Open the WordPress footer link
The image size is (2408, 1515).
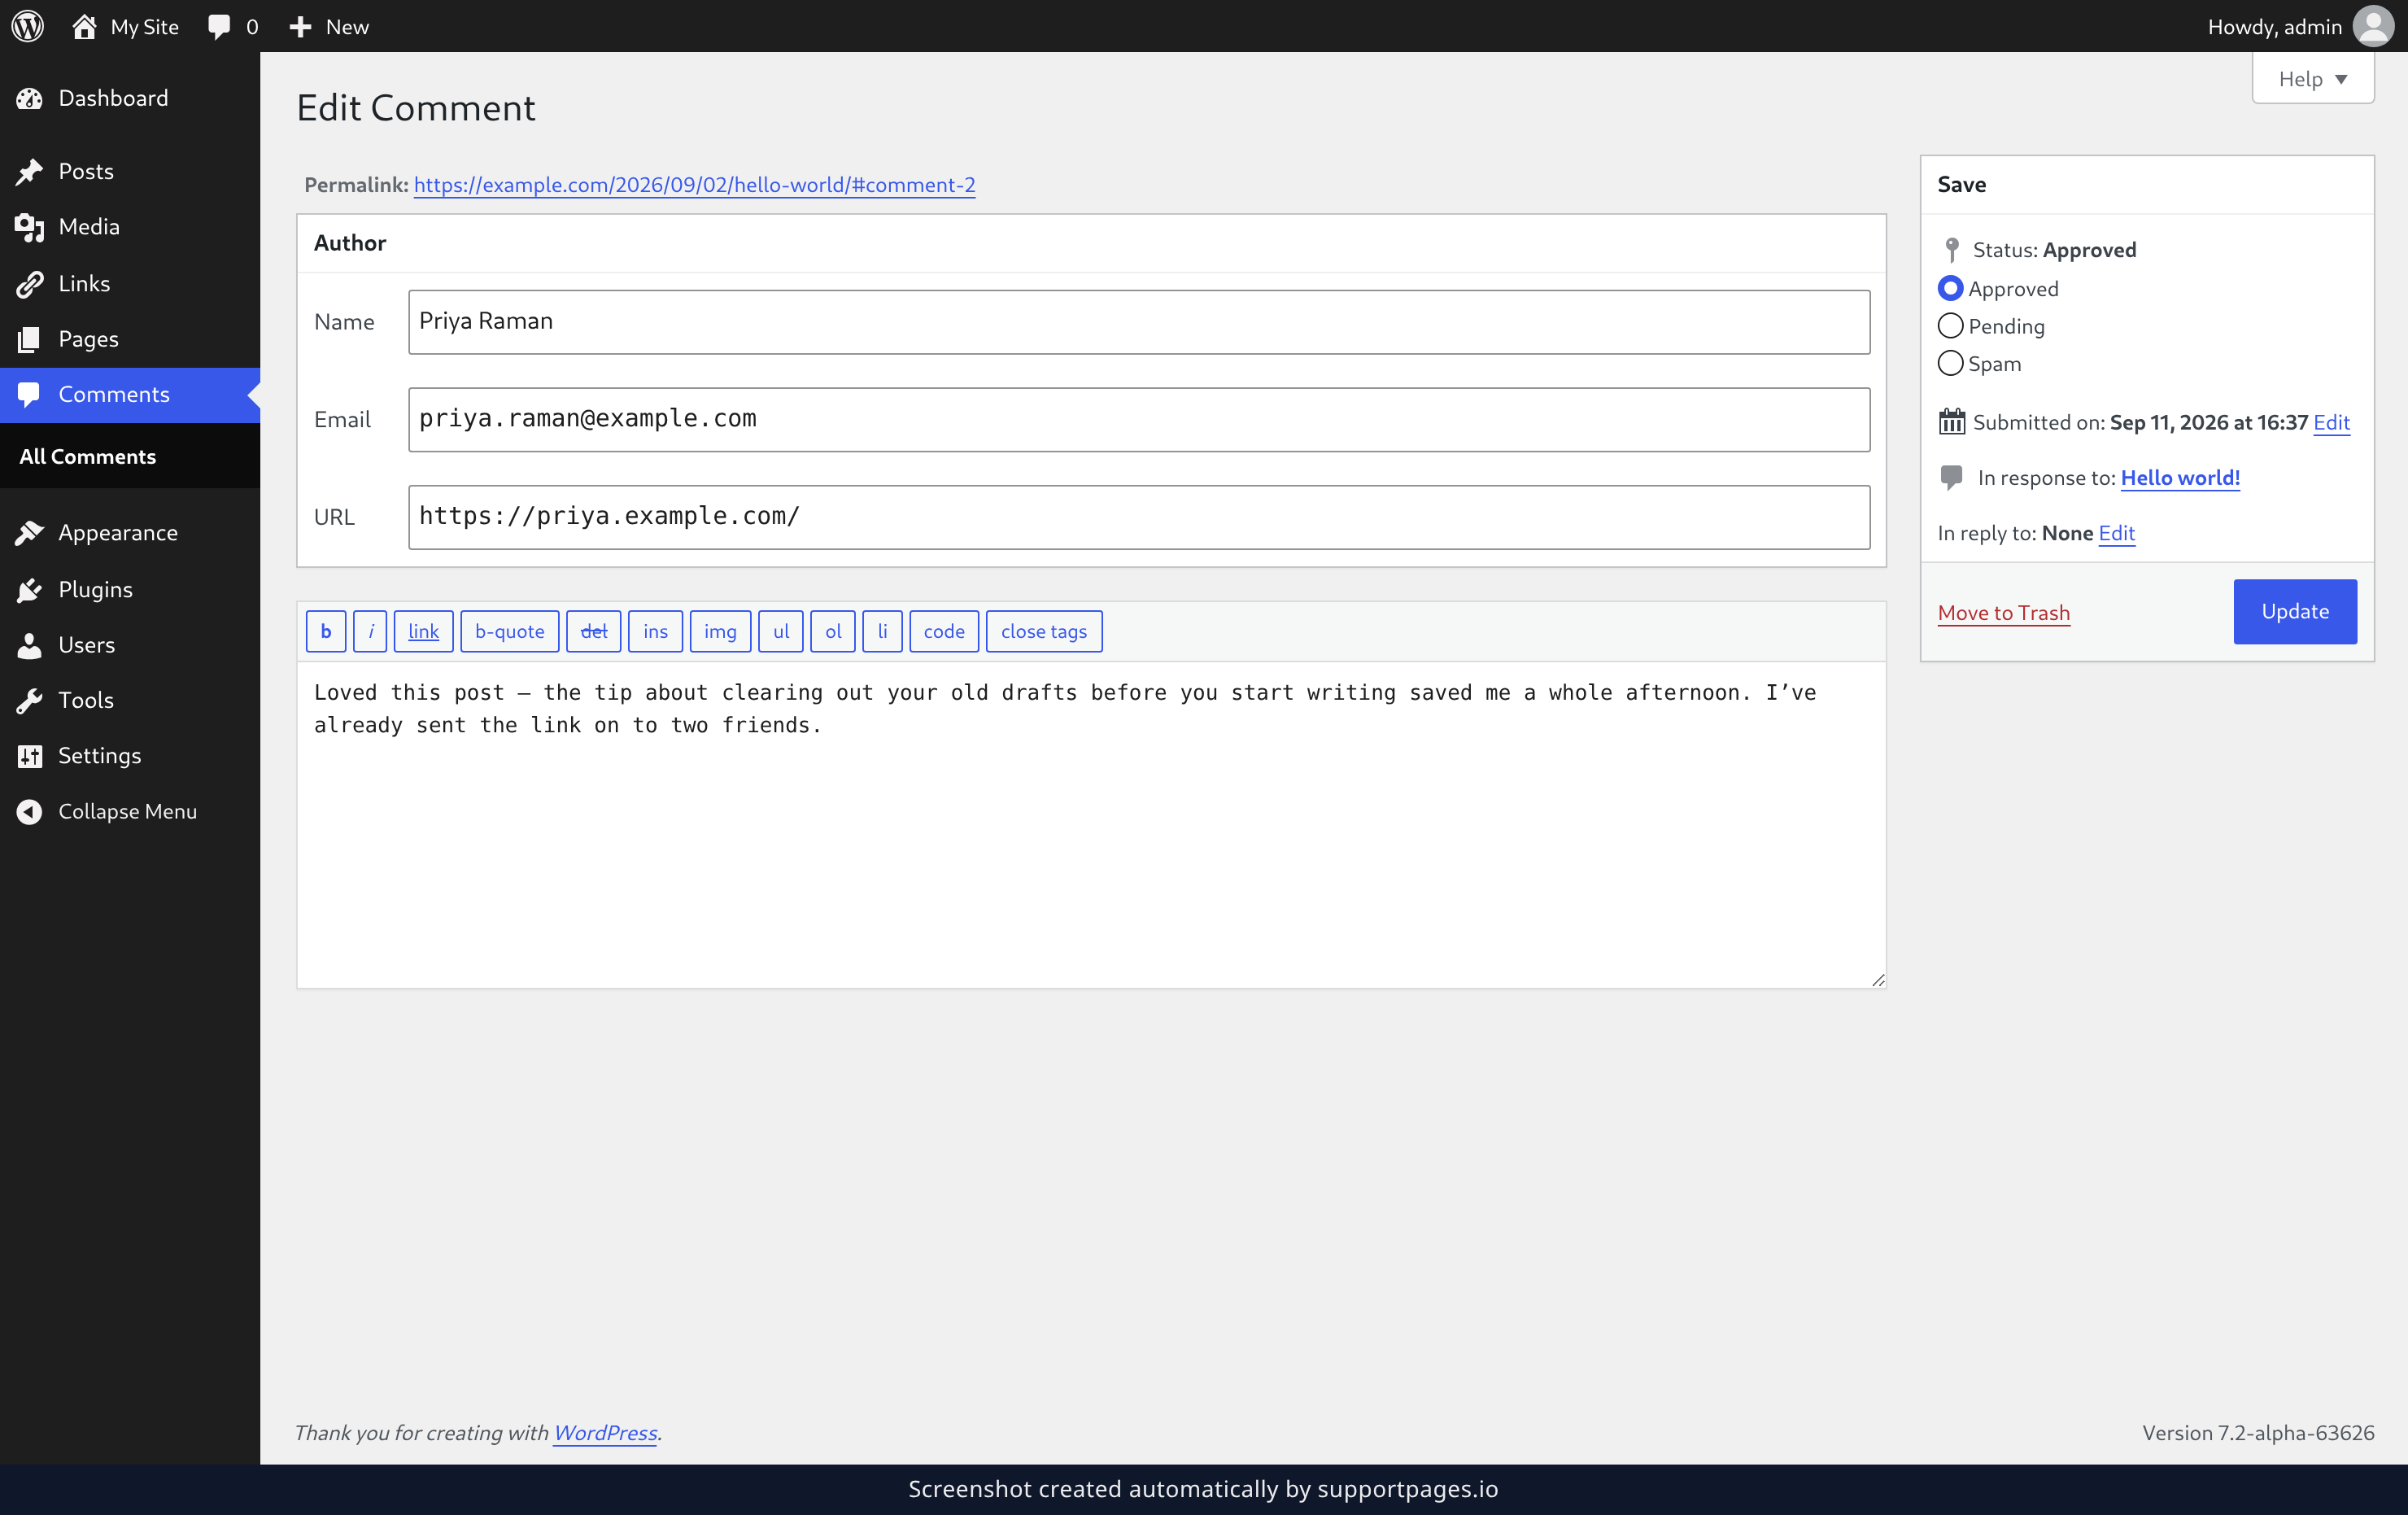coord(605,1432)
